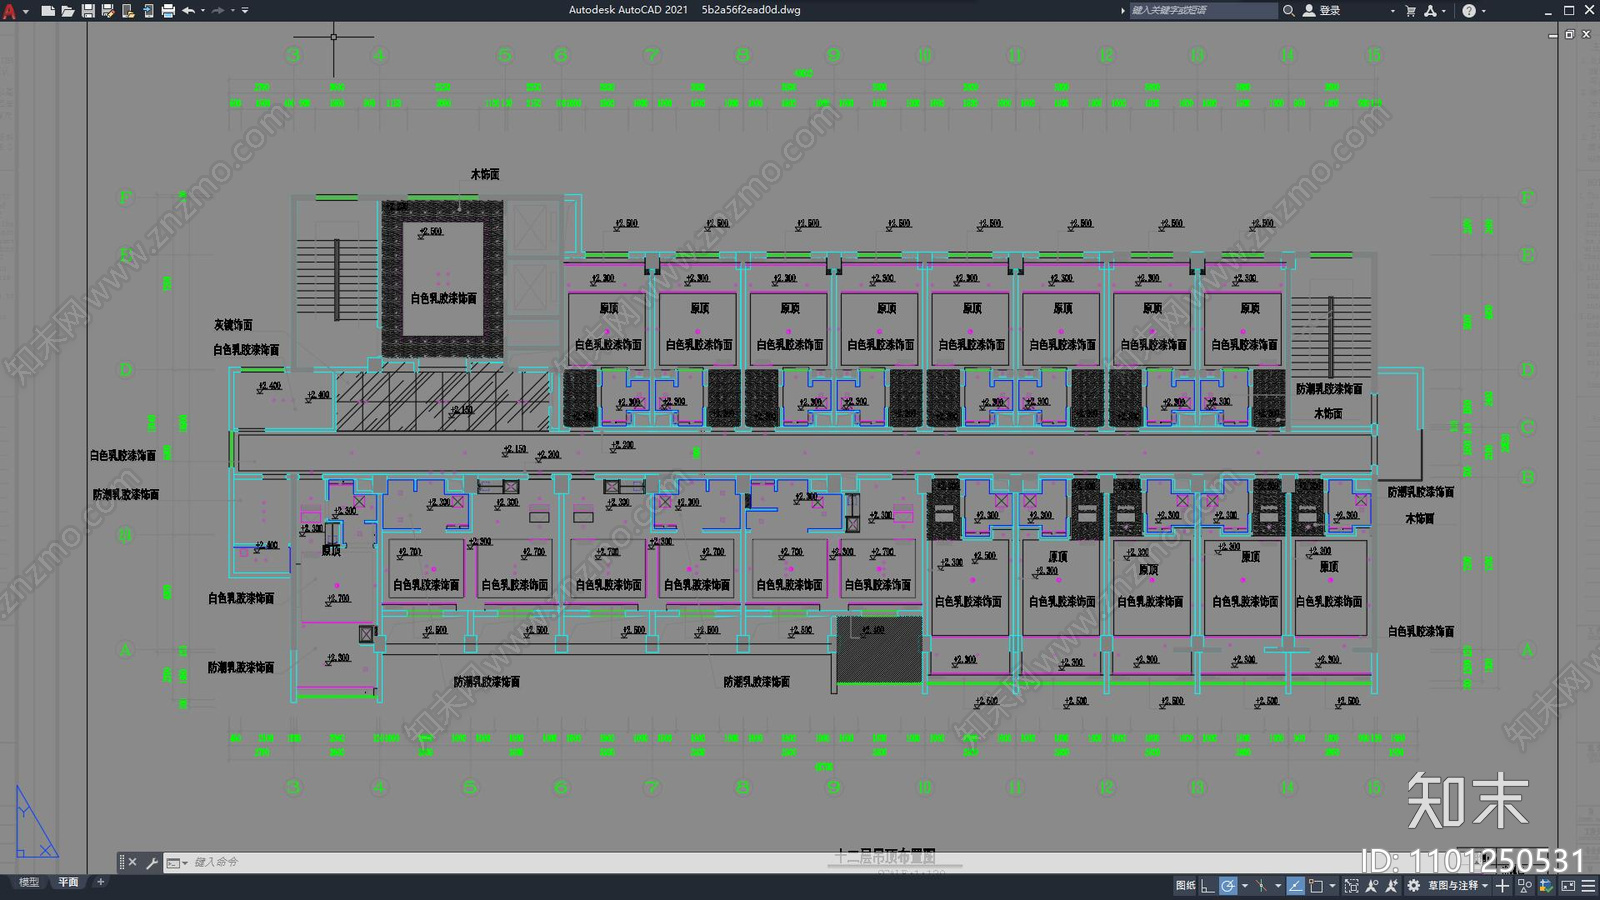Expand object snap settings dropdown
Viewport: 1600px width, 900px height.
[1332, 886]
